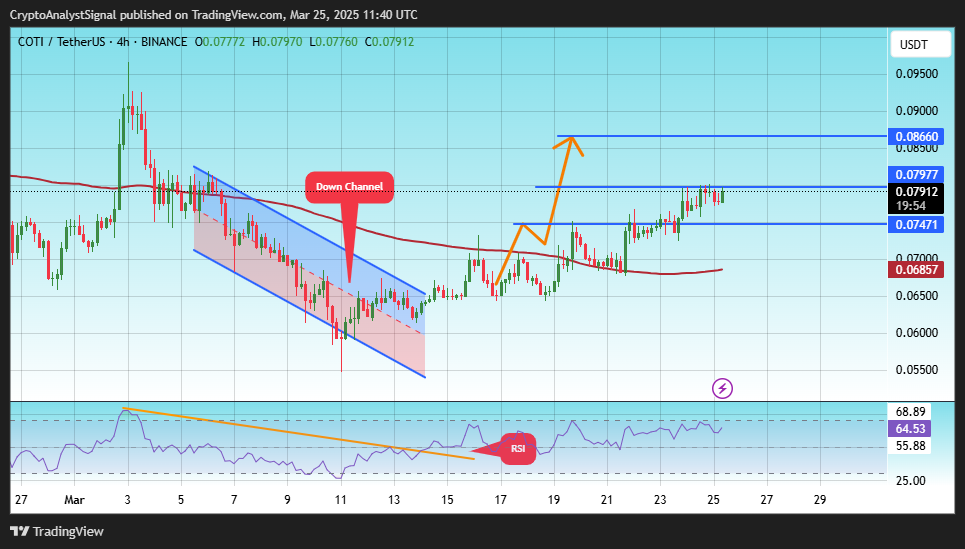Click the purple lightning bolt event icon
The height and width of the screenshot is (549, 965).
(x=722, y=388)
